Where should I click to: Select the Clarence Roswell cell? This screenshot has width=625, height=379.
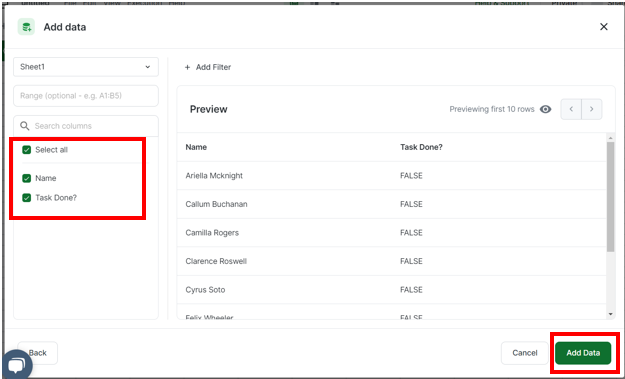(216, 261)
